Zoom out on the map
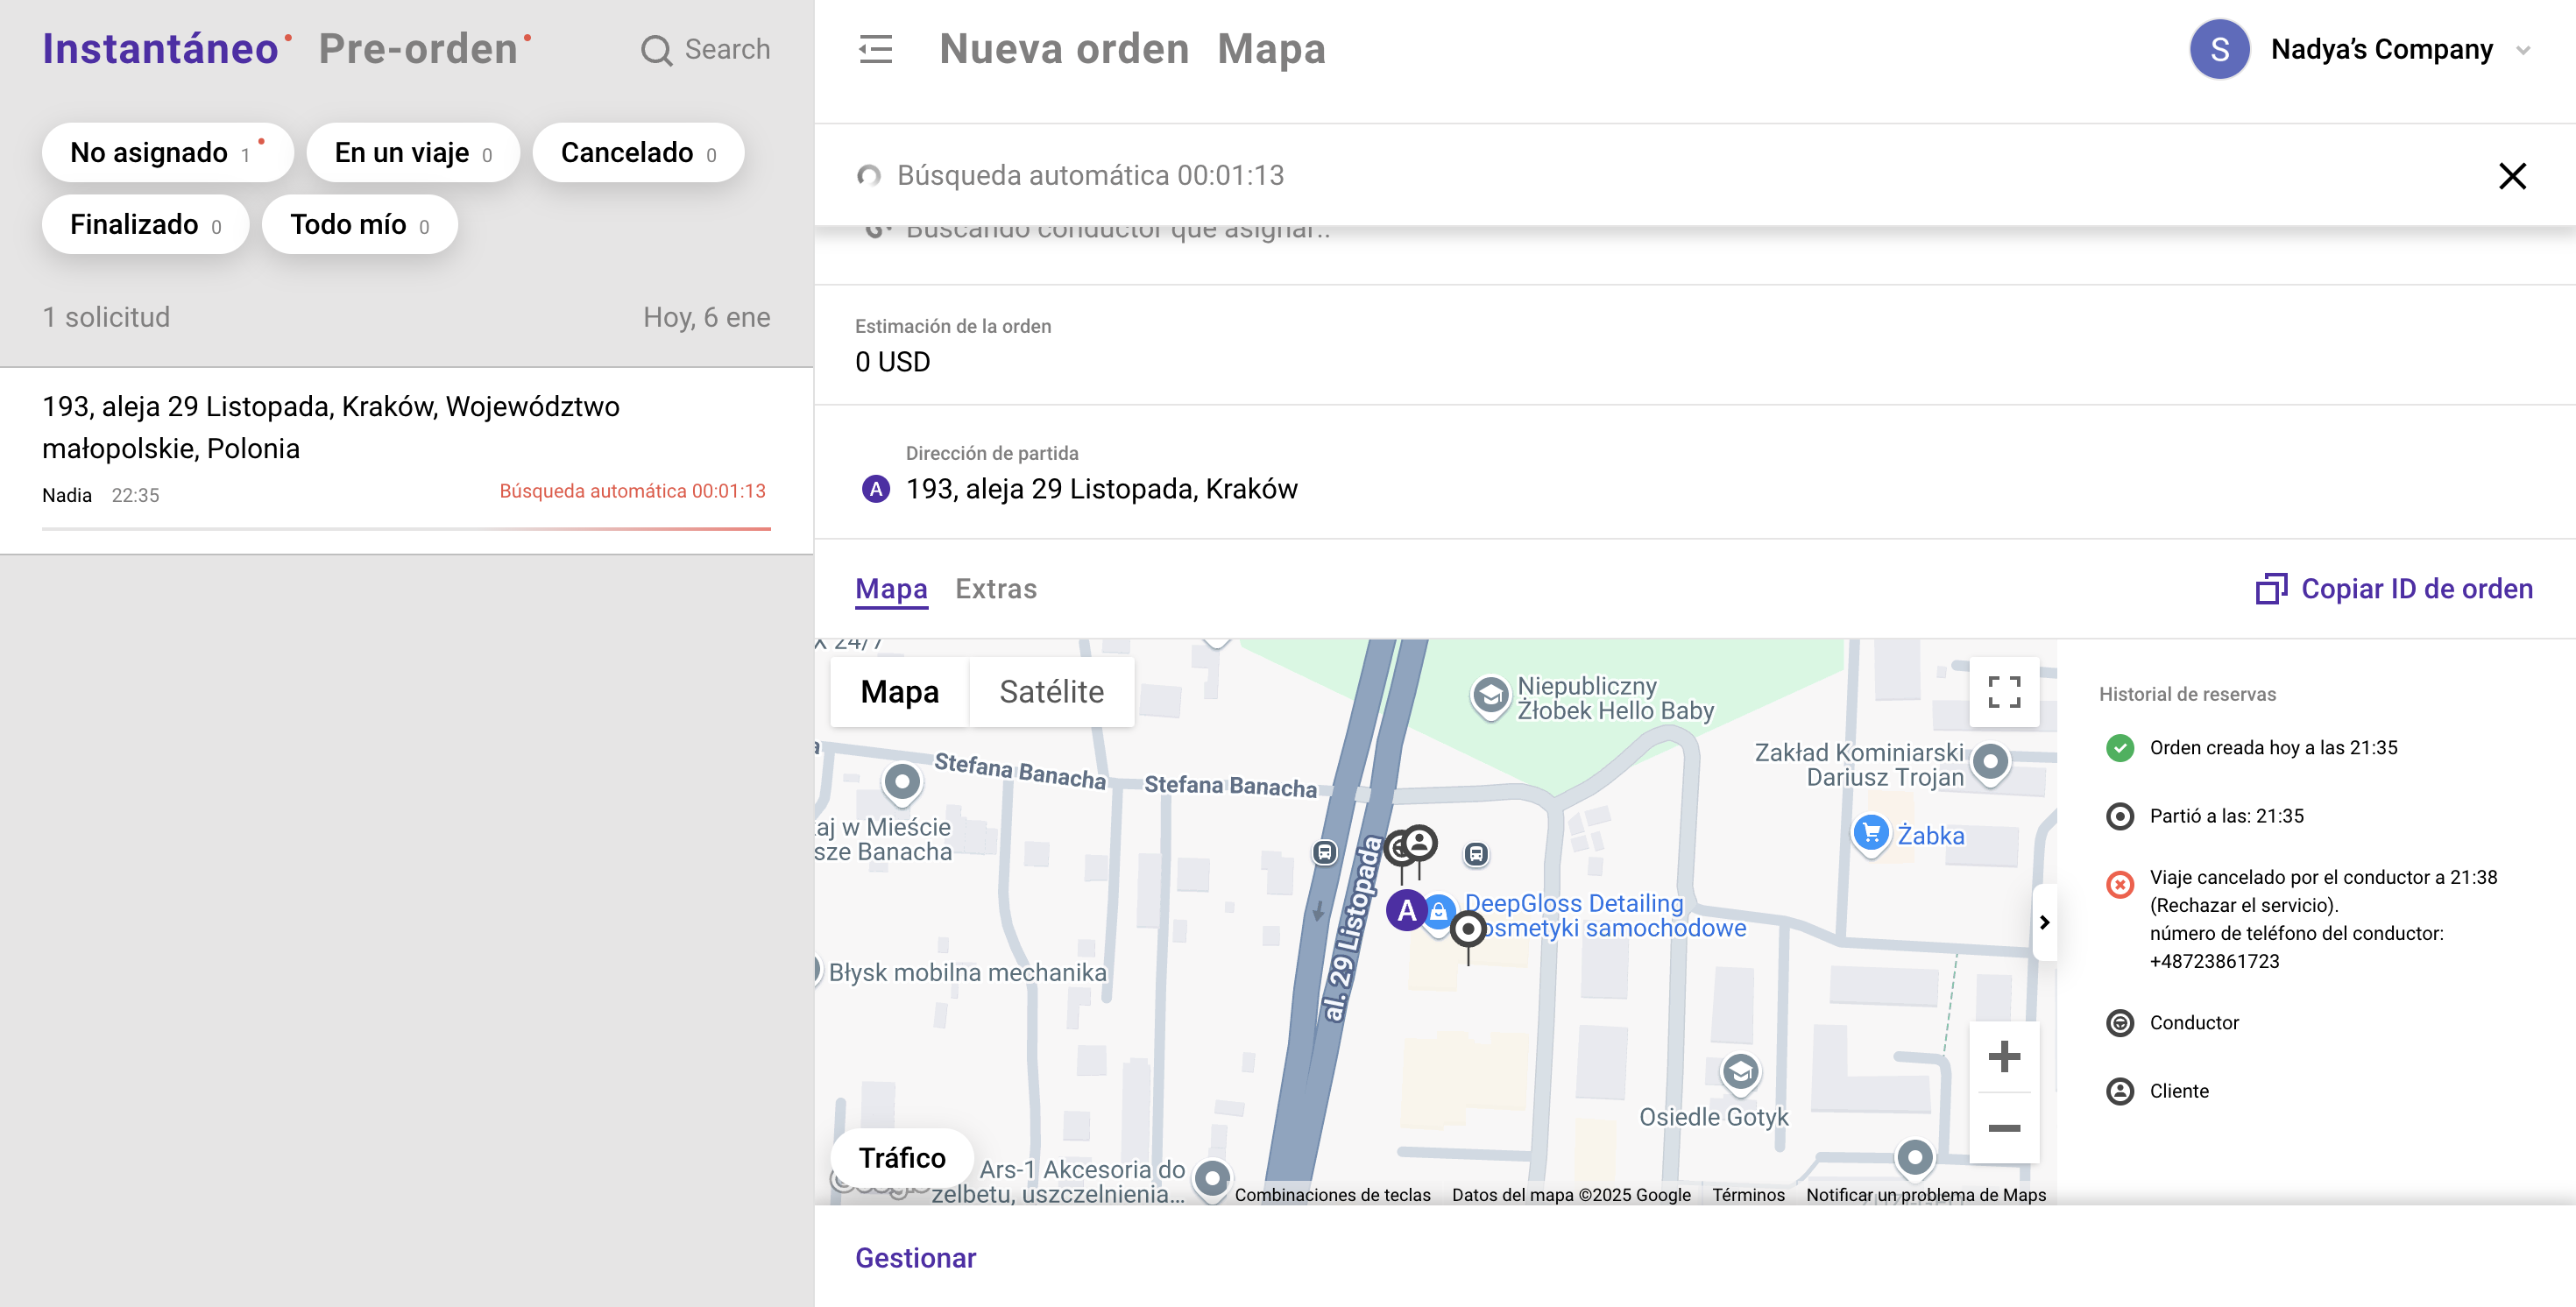The width and height of the screenshot is (2576, 1307). coord(2003,1128)
